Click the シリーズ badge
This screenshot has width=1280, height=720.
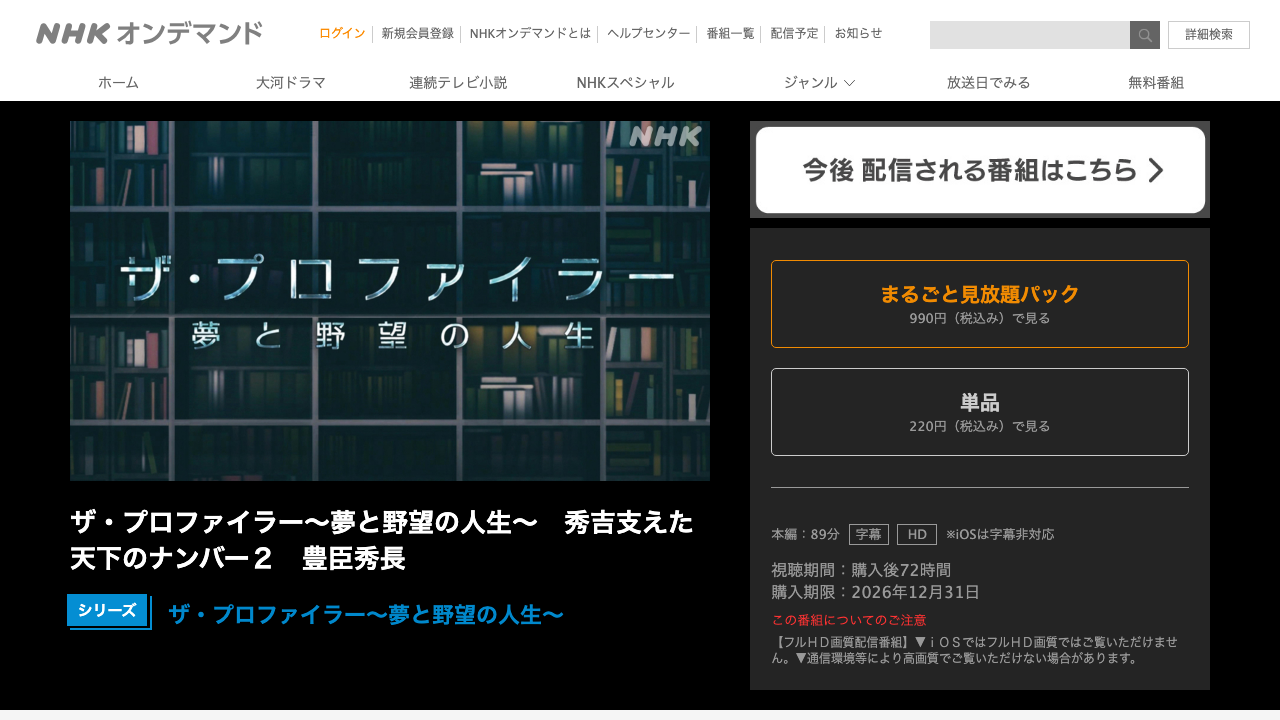click(x=108, y=611)
